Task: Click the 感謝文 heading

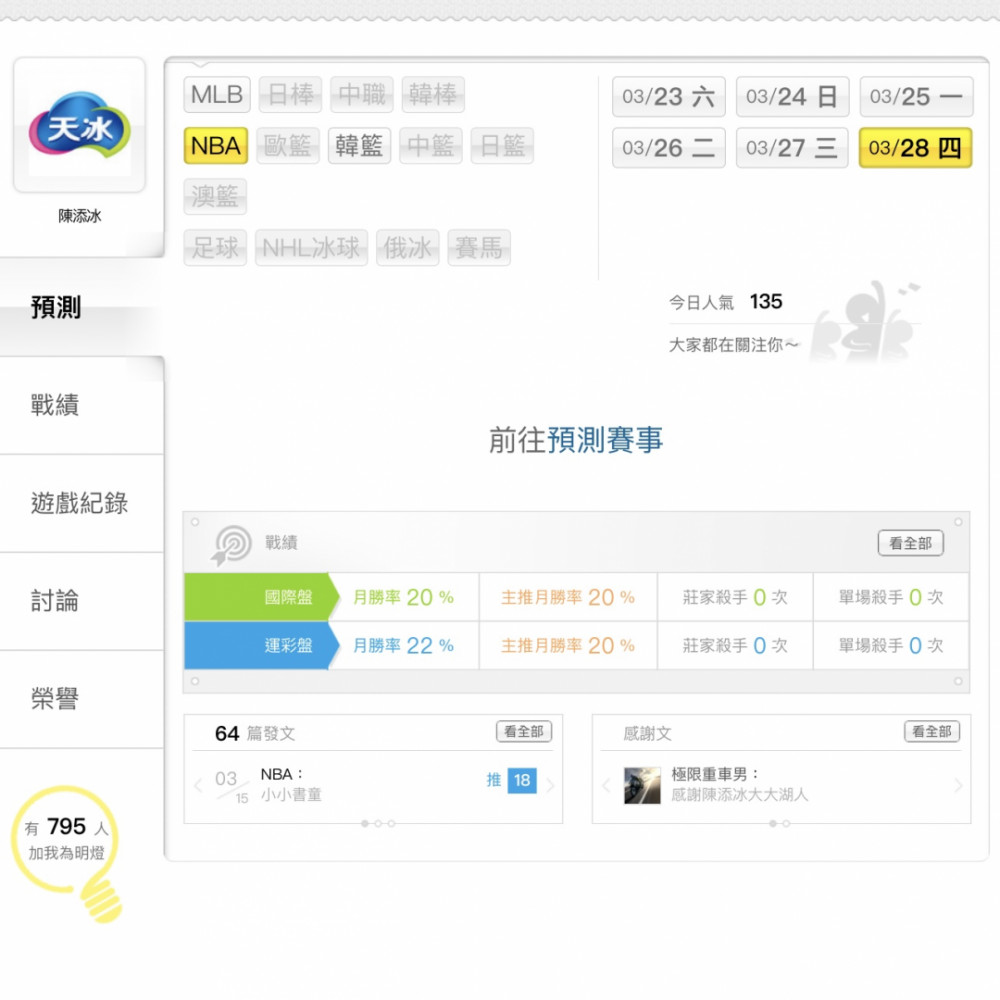Action: pyautogui.click(x=647, y=733)
